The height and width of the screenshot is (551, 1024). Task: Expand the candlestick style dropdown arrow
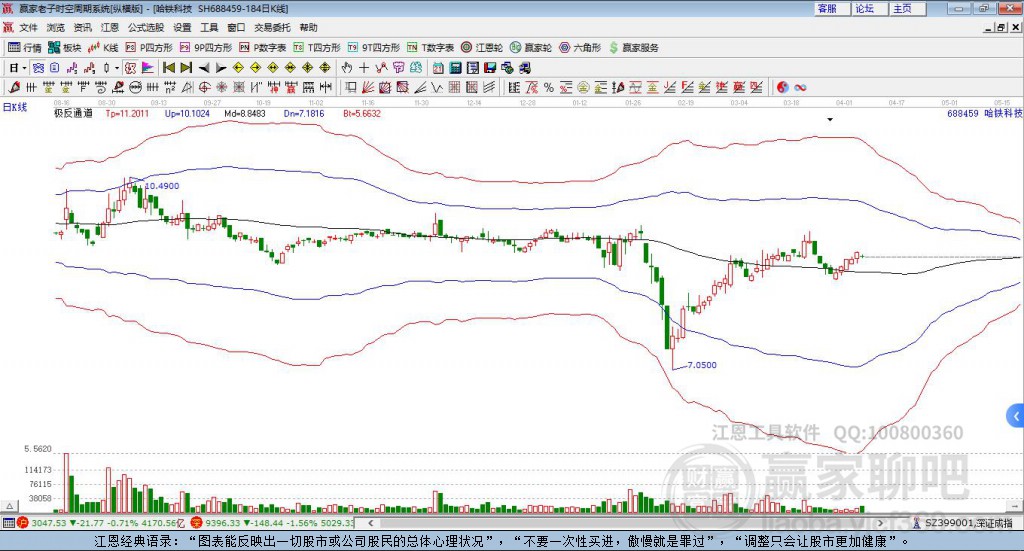[x=117, y=68]
